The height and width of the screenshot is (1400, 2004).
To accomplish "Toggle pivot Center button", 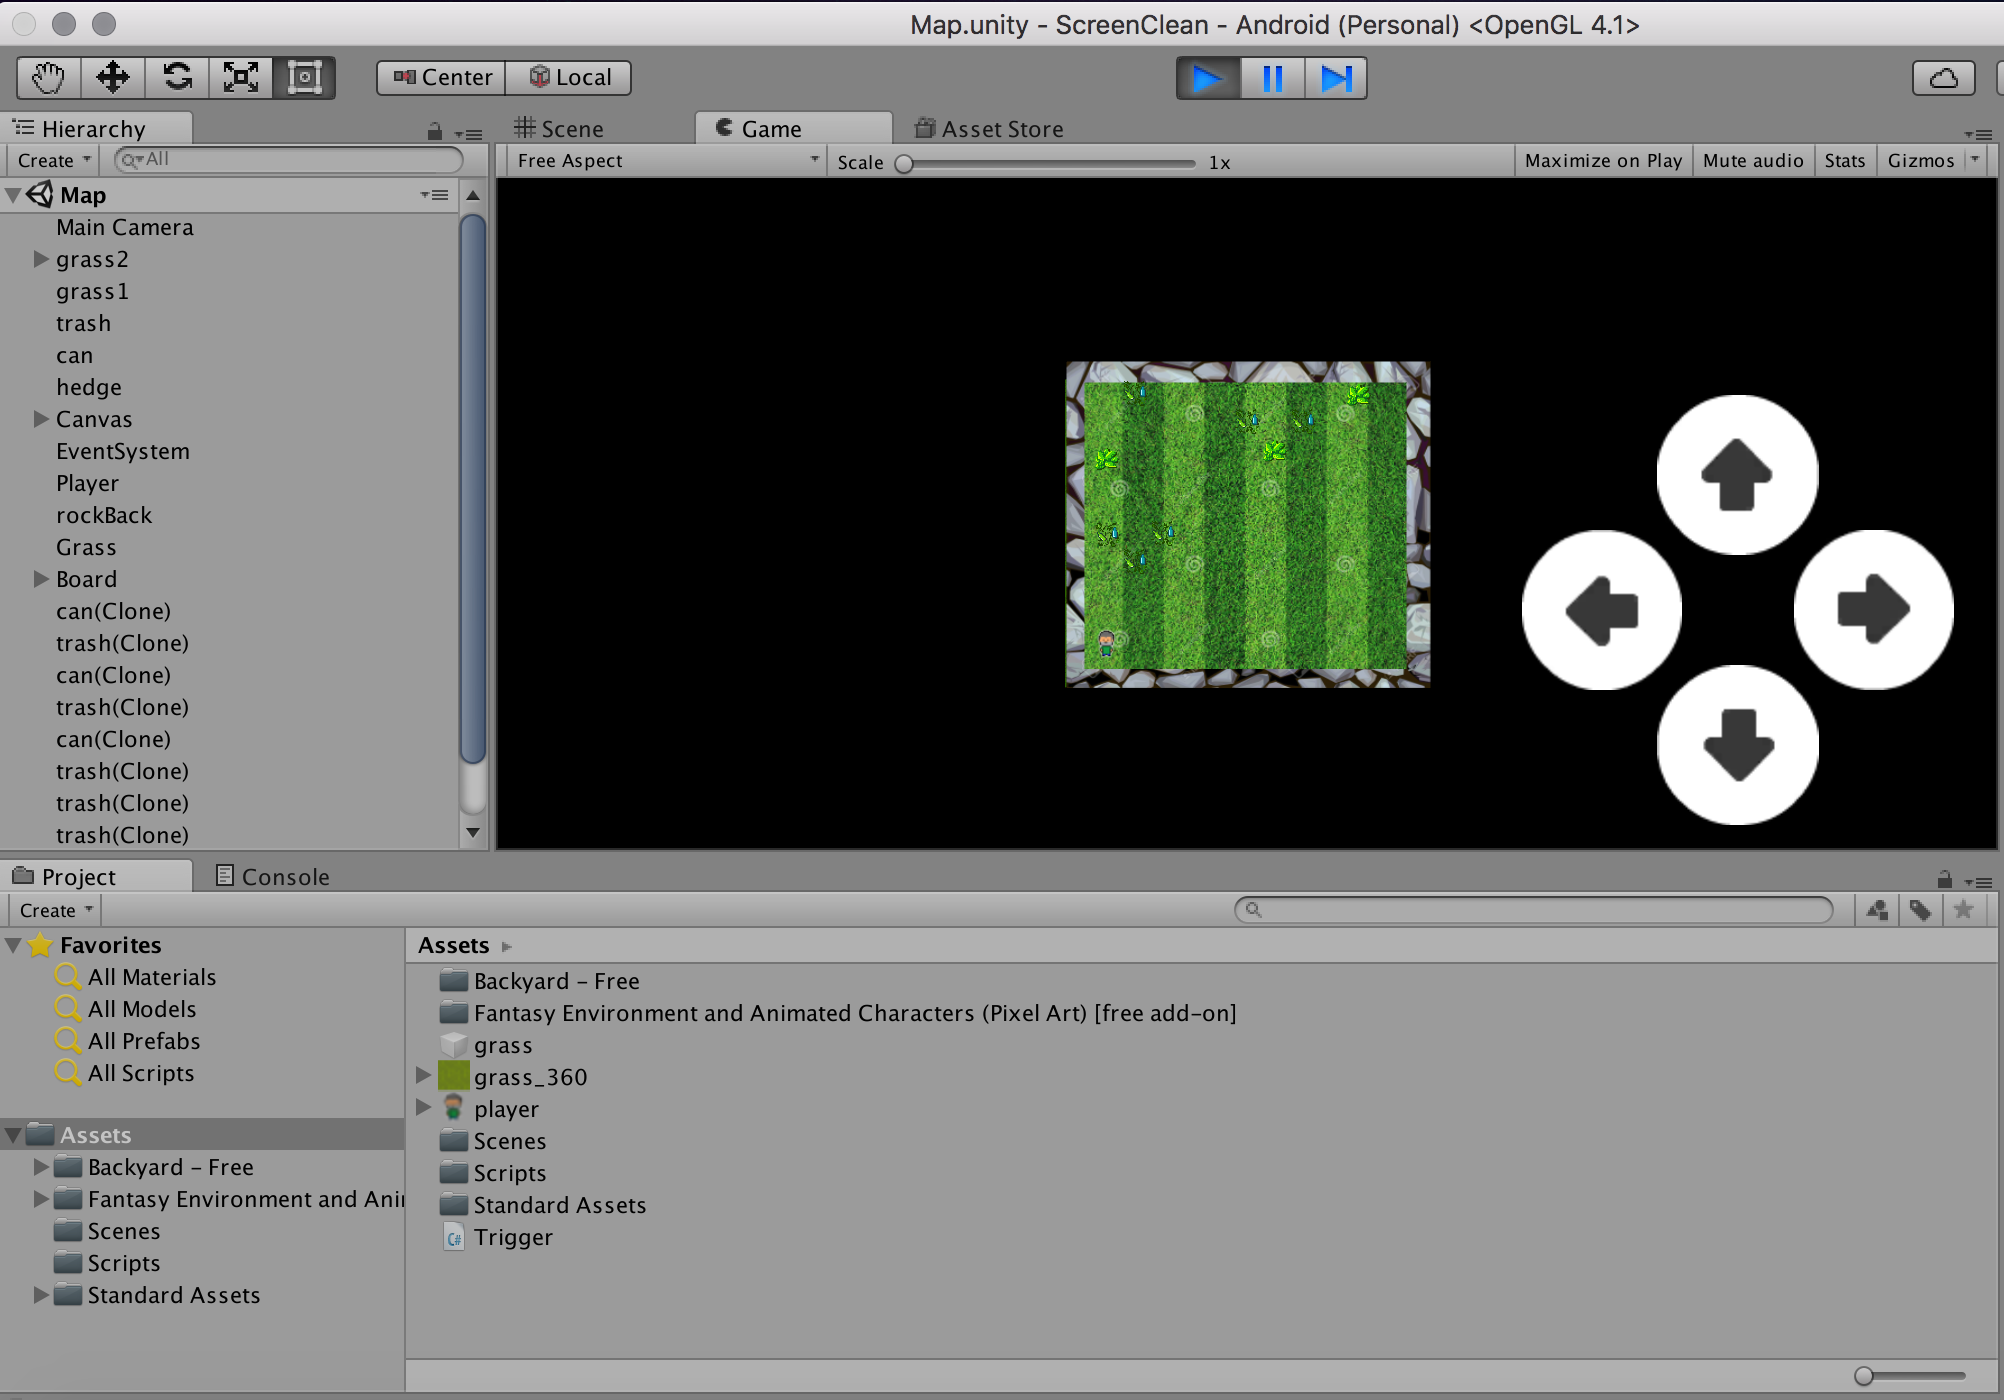I will [442, 78].
